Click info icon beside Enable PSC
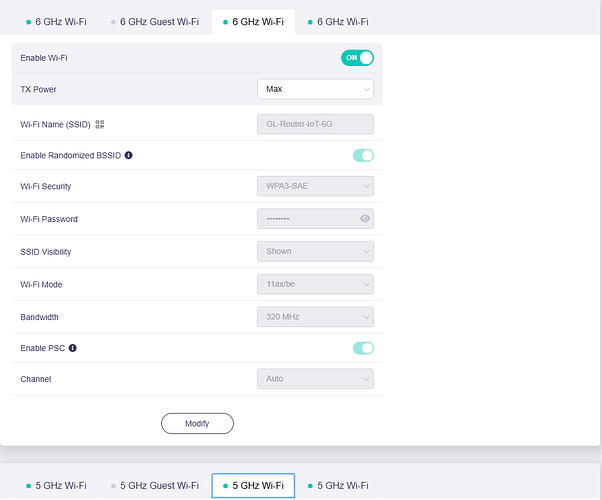Viewport: 602px width, 500px height. click(x=72, y=348)
